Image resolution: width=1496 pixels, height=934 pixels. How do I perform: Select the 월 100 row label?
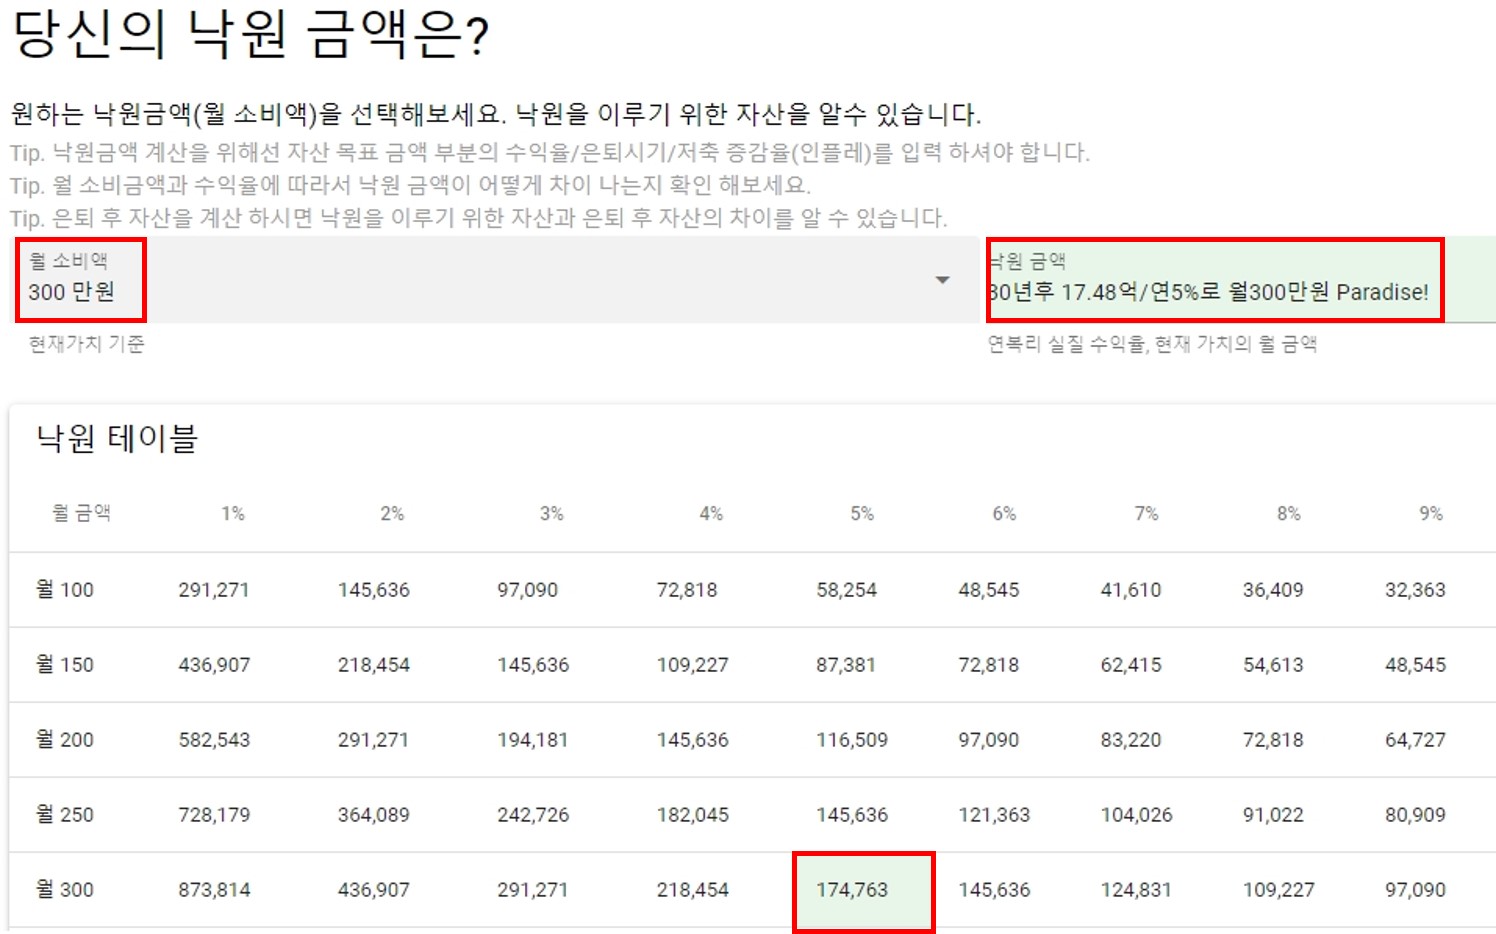tap(65, 590)
